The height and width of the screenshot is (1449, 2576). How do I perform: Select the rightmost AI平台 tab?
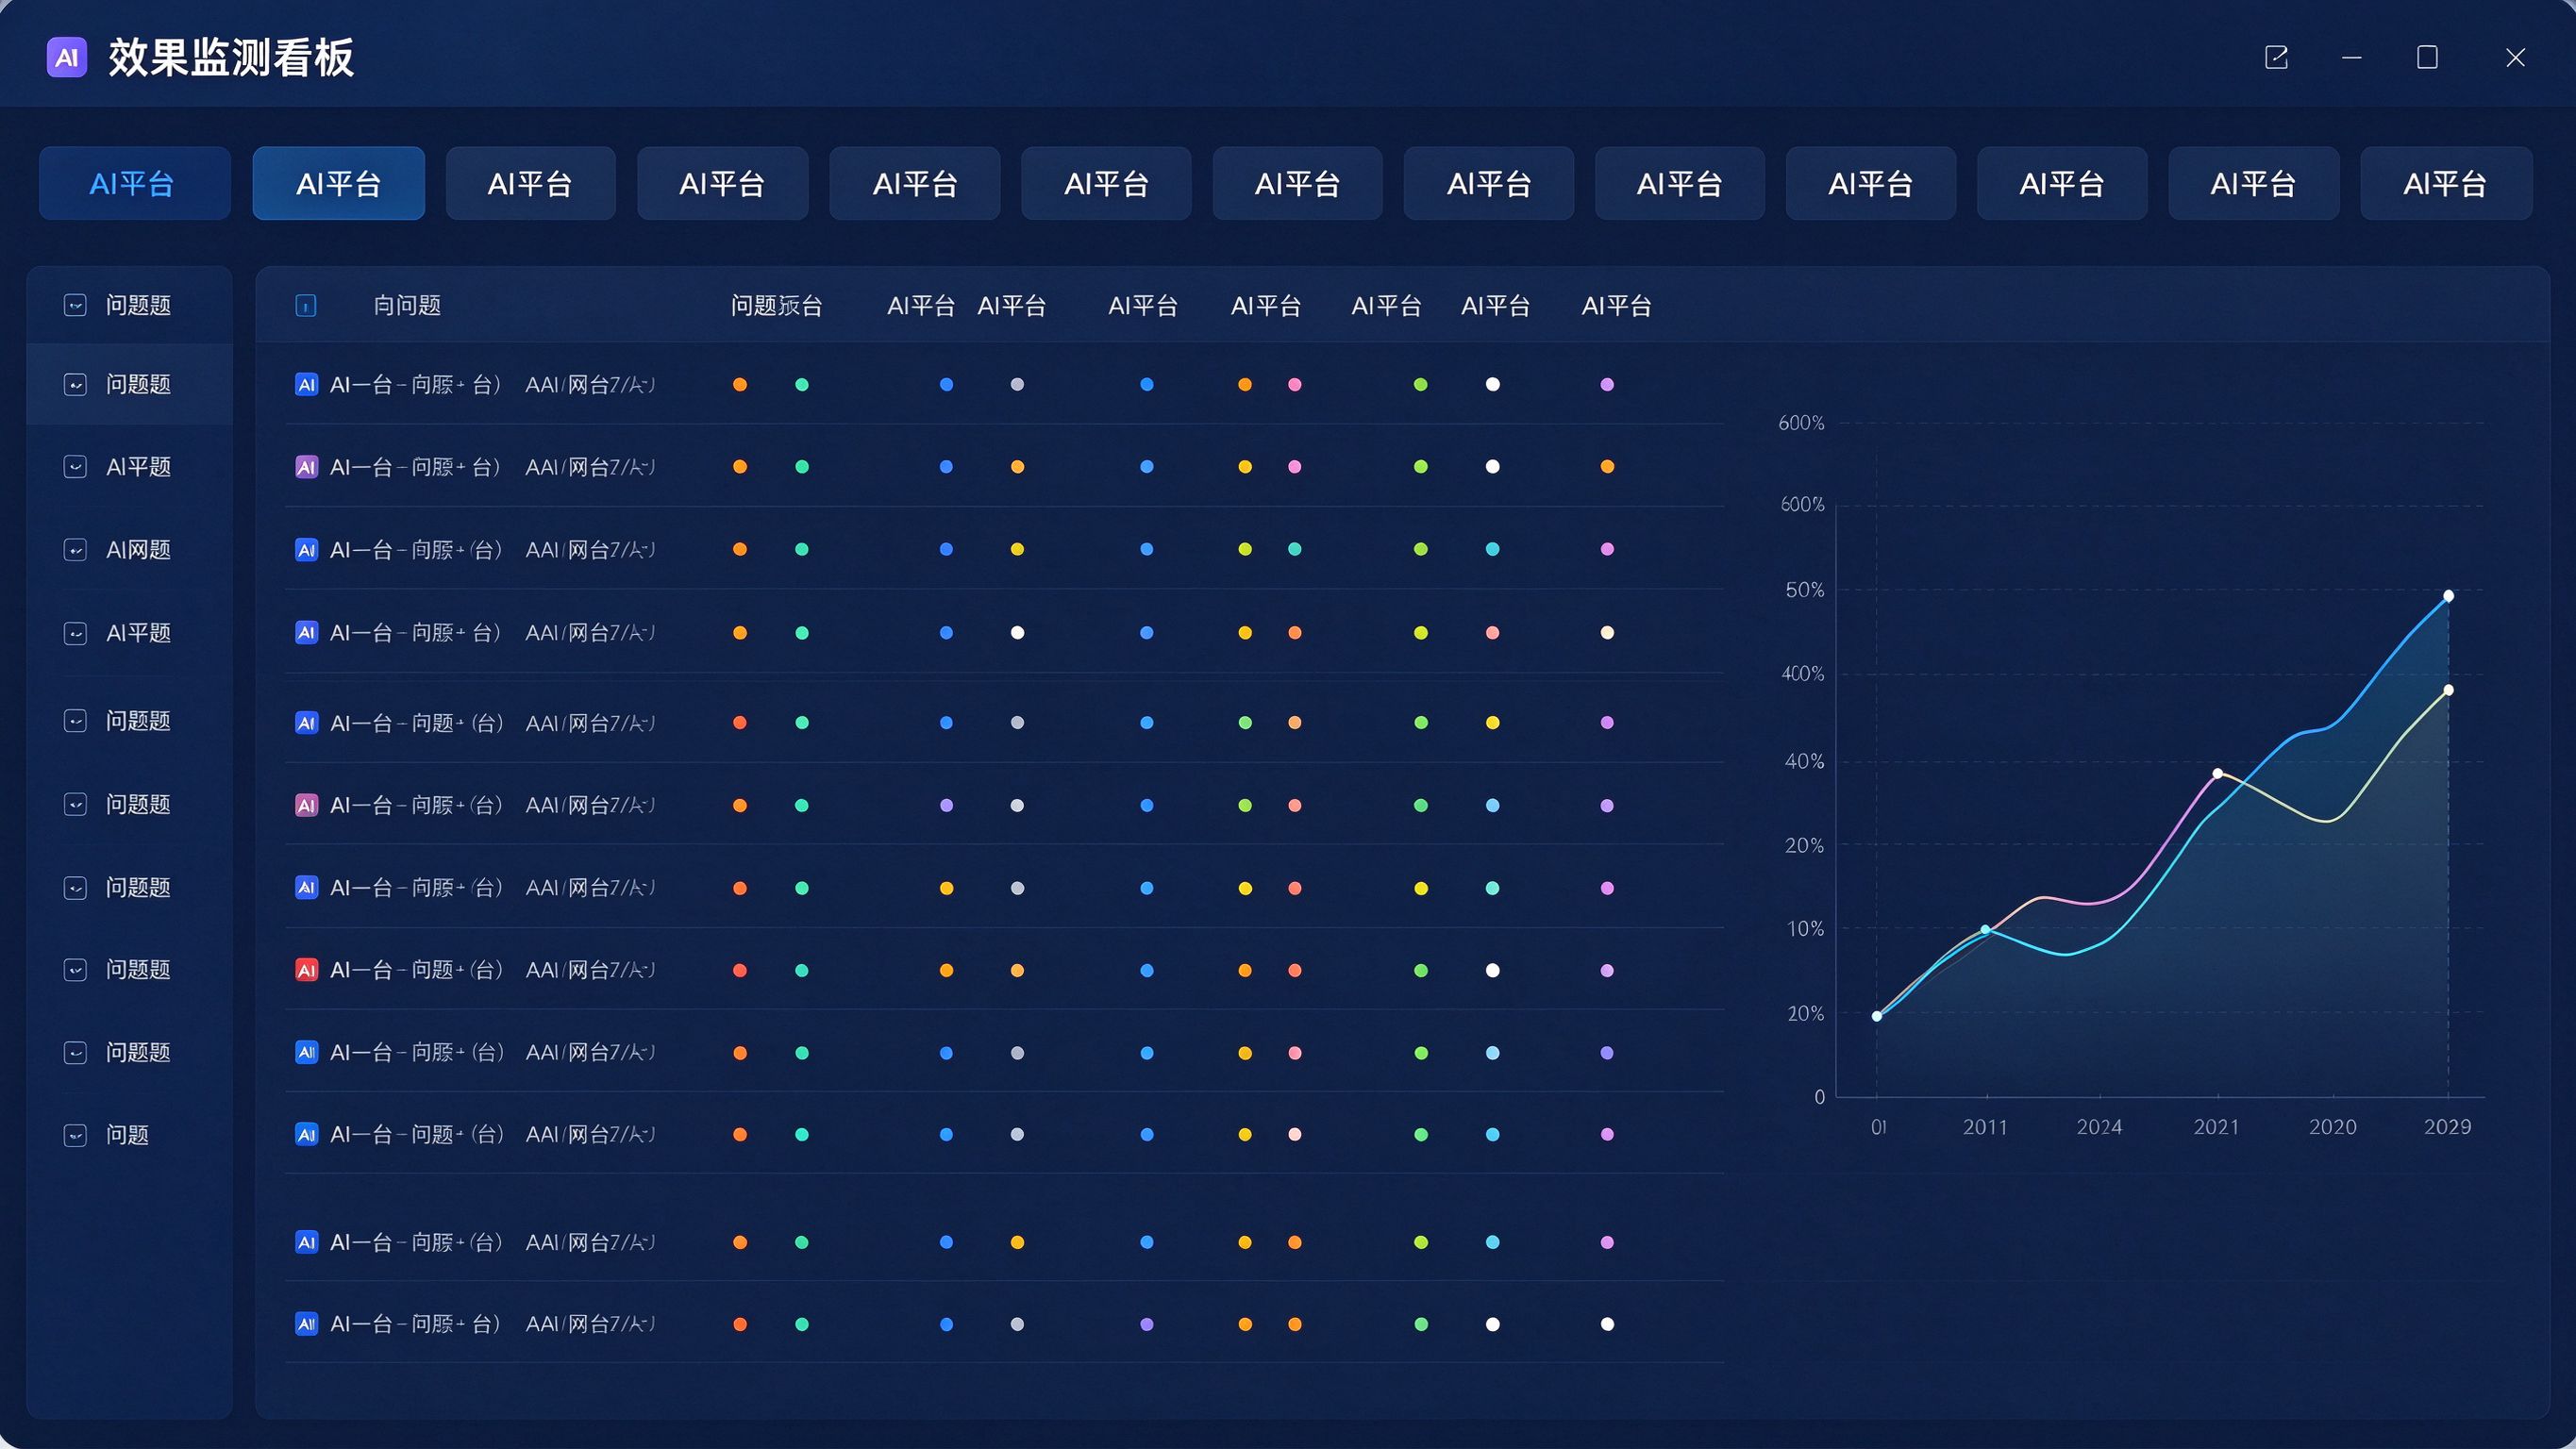tap(2446, 183)
